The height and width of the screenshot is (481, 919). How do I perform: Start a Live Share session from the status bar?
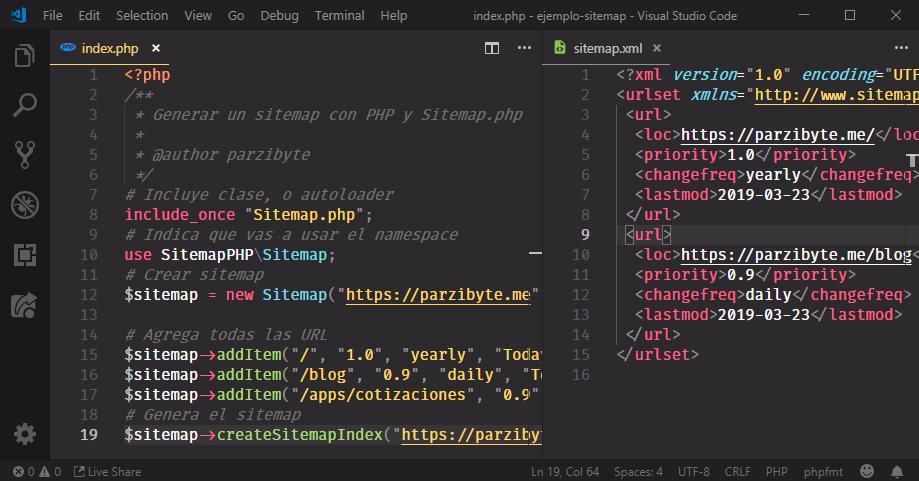pos(107,472)
